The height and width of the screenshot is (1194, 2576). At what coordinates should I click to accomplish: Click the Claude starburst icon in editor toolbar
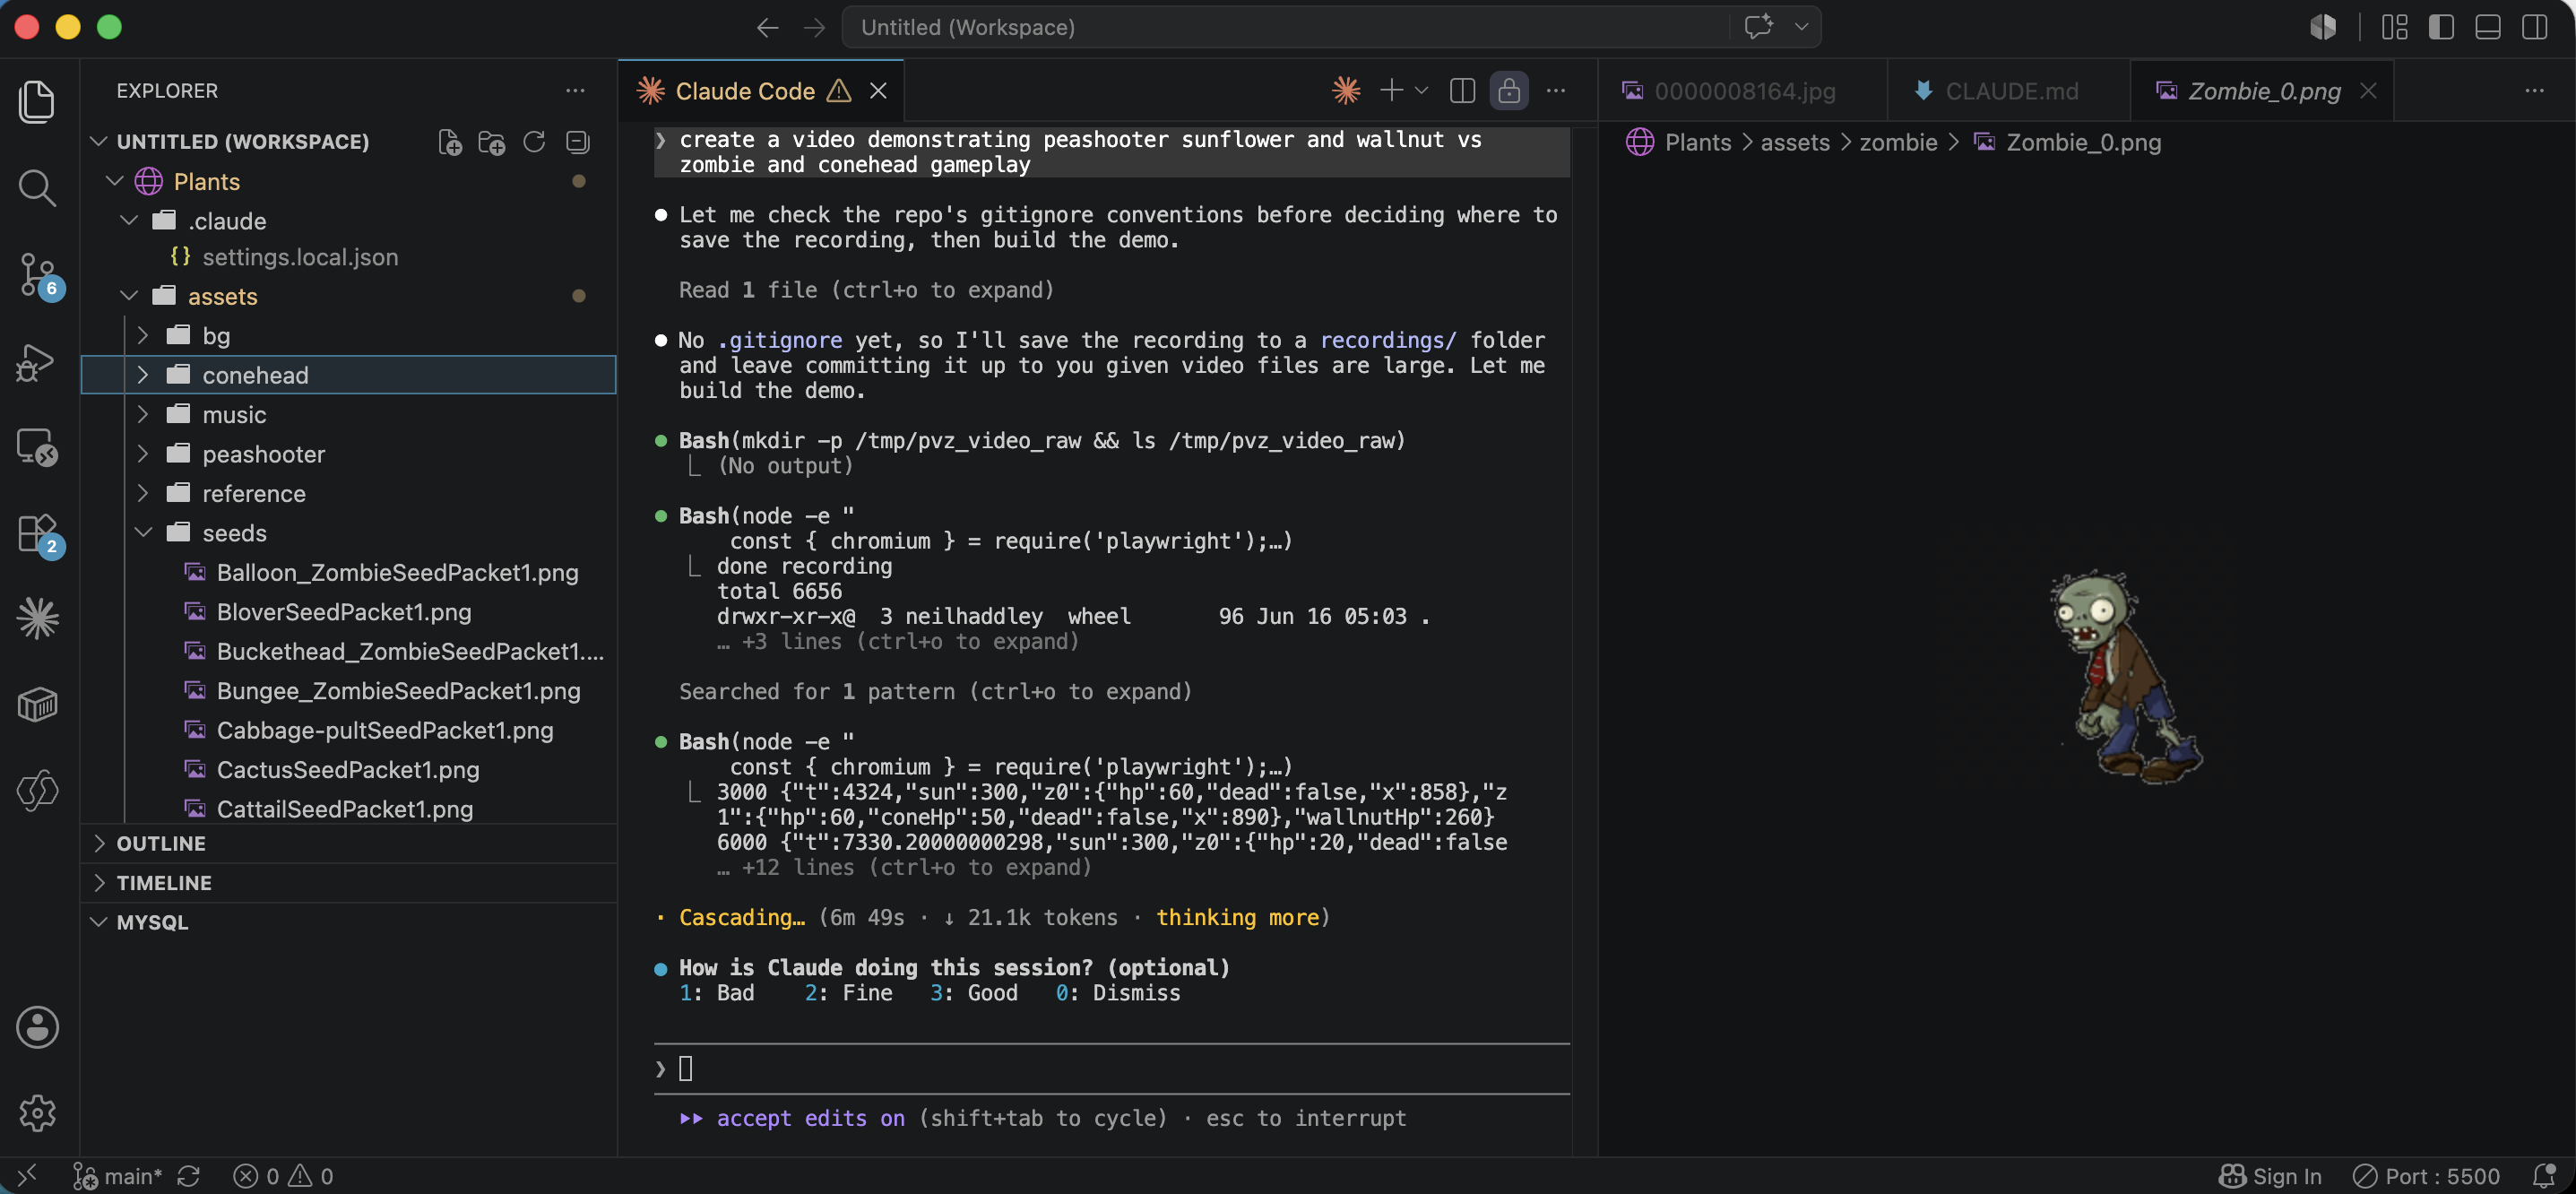1346,91
